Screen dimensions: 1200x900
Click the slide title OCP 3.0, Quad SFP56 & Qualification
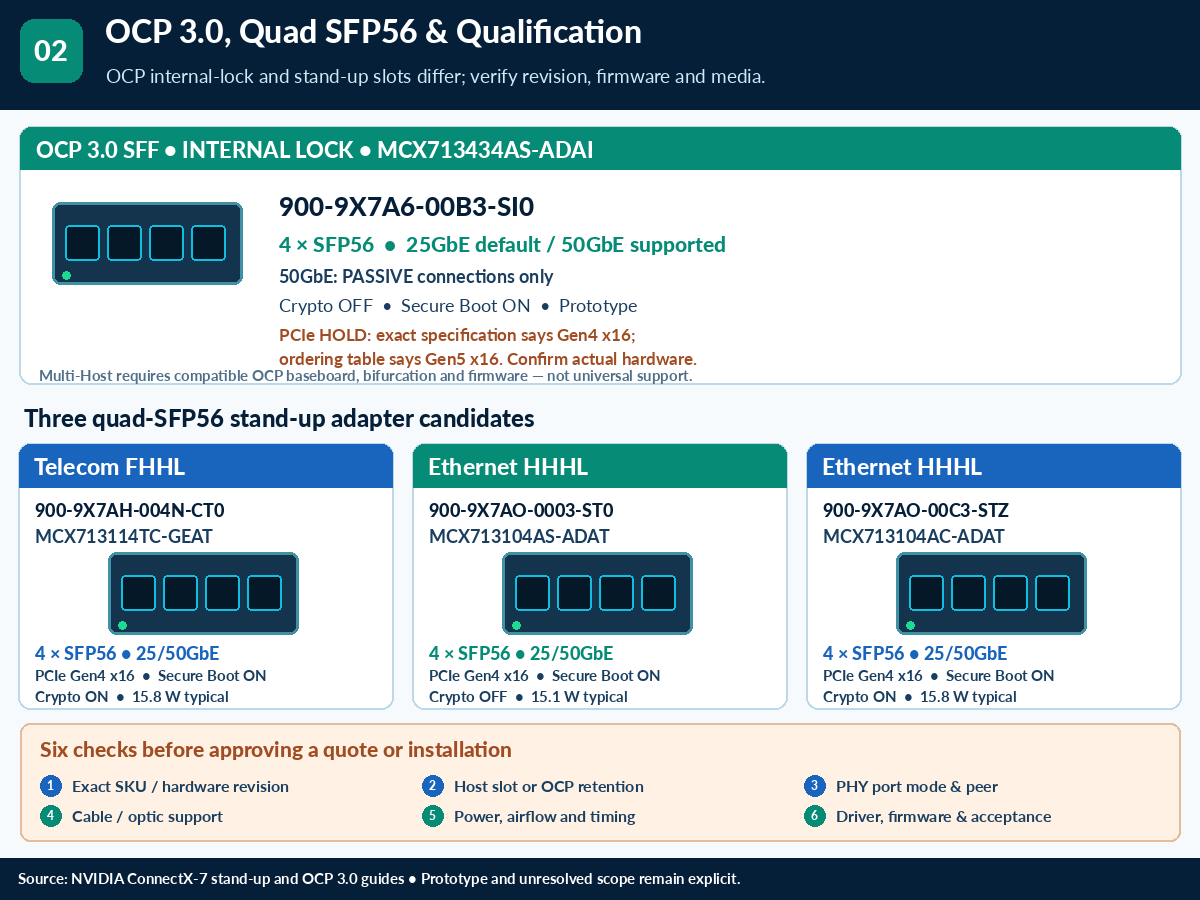[373, 33]
